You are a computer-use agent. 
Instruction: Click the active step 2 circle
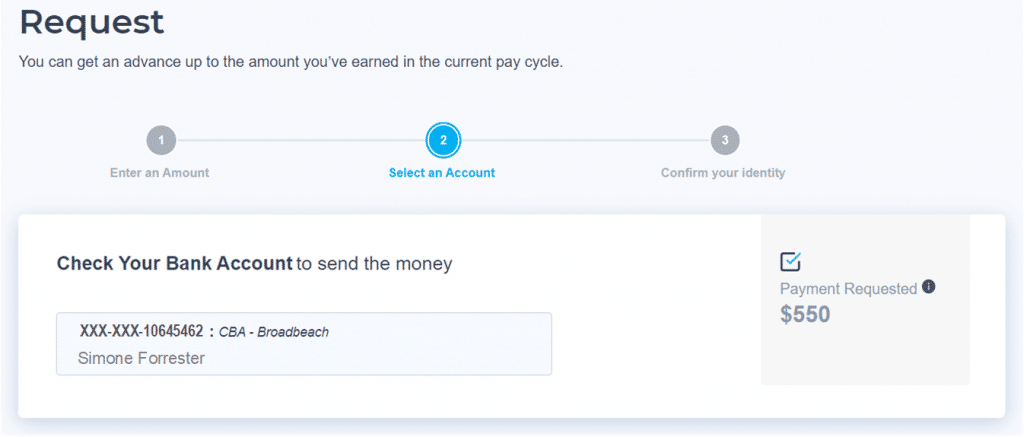pyautogui.click(x=443, y=140)
